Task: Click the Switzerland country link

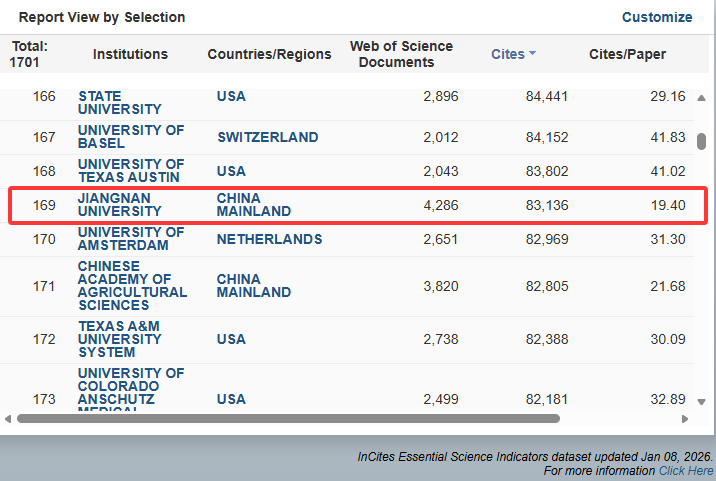Action: 267,137
